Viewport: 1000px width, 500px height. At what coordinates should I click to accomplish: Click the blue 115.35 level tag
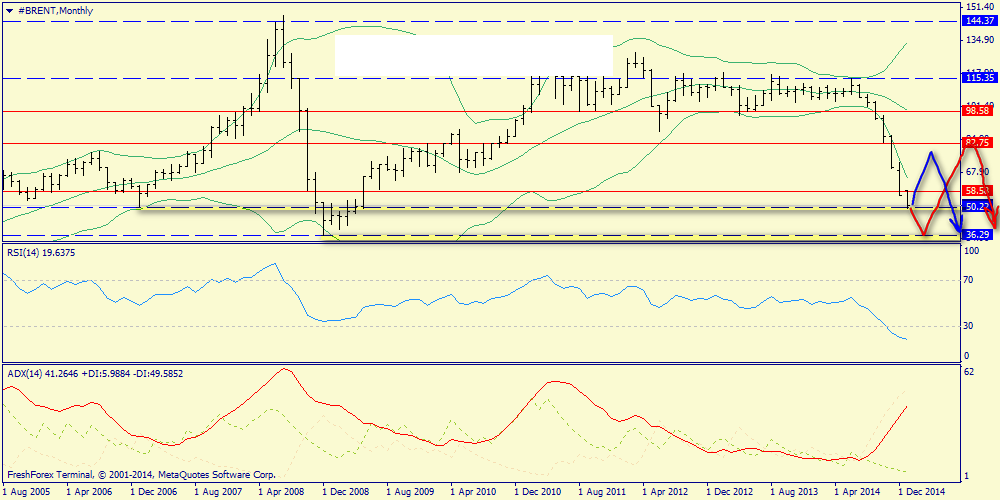980,78
